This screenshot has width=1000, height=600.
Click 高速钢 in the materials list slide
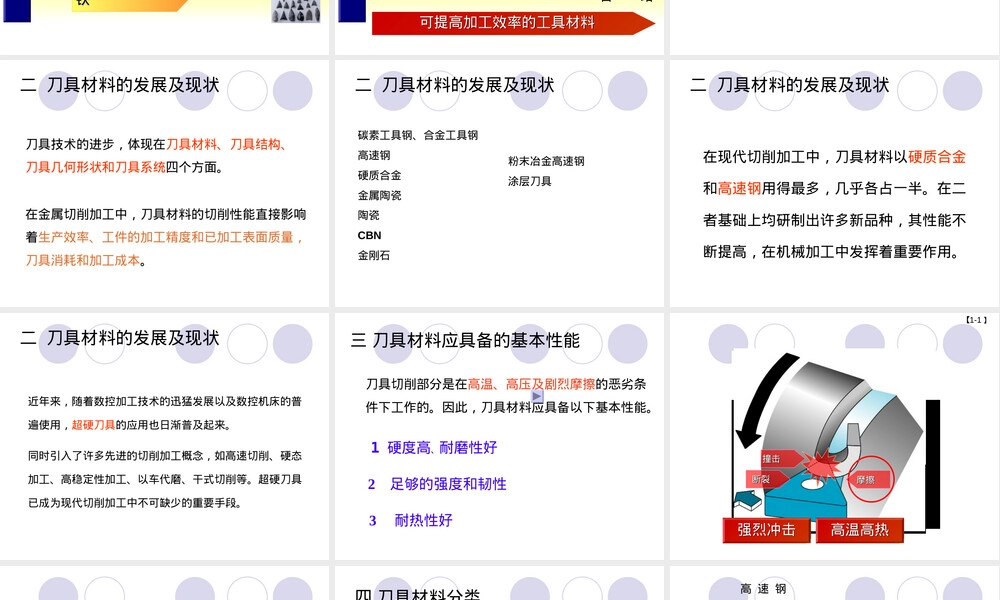pos(374,155)
